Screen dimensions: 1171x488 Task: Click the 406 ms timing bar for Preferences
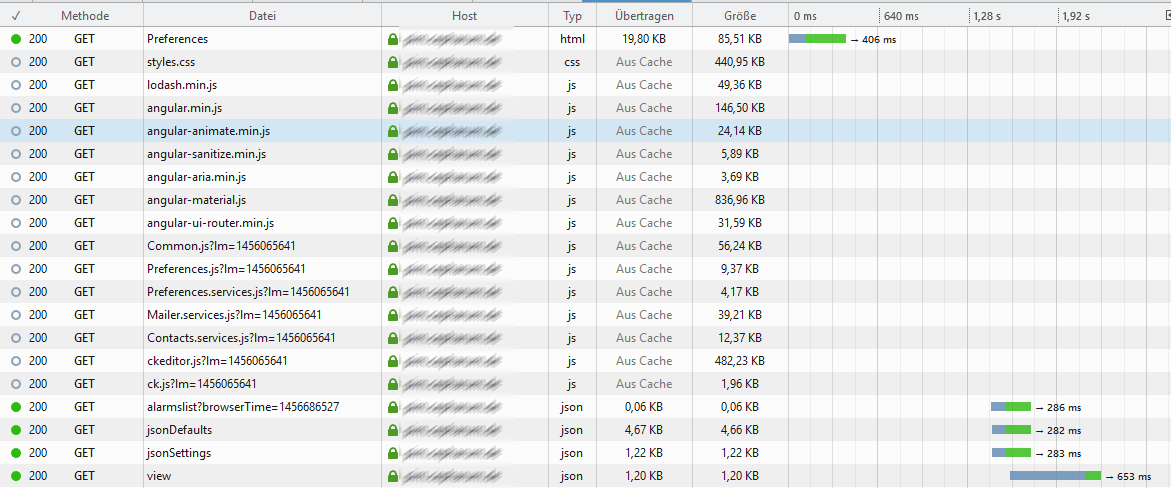click(x=817, y=39)
